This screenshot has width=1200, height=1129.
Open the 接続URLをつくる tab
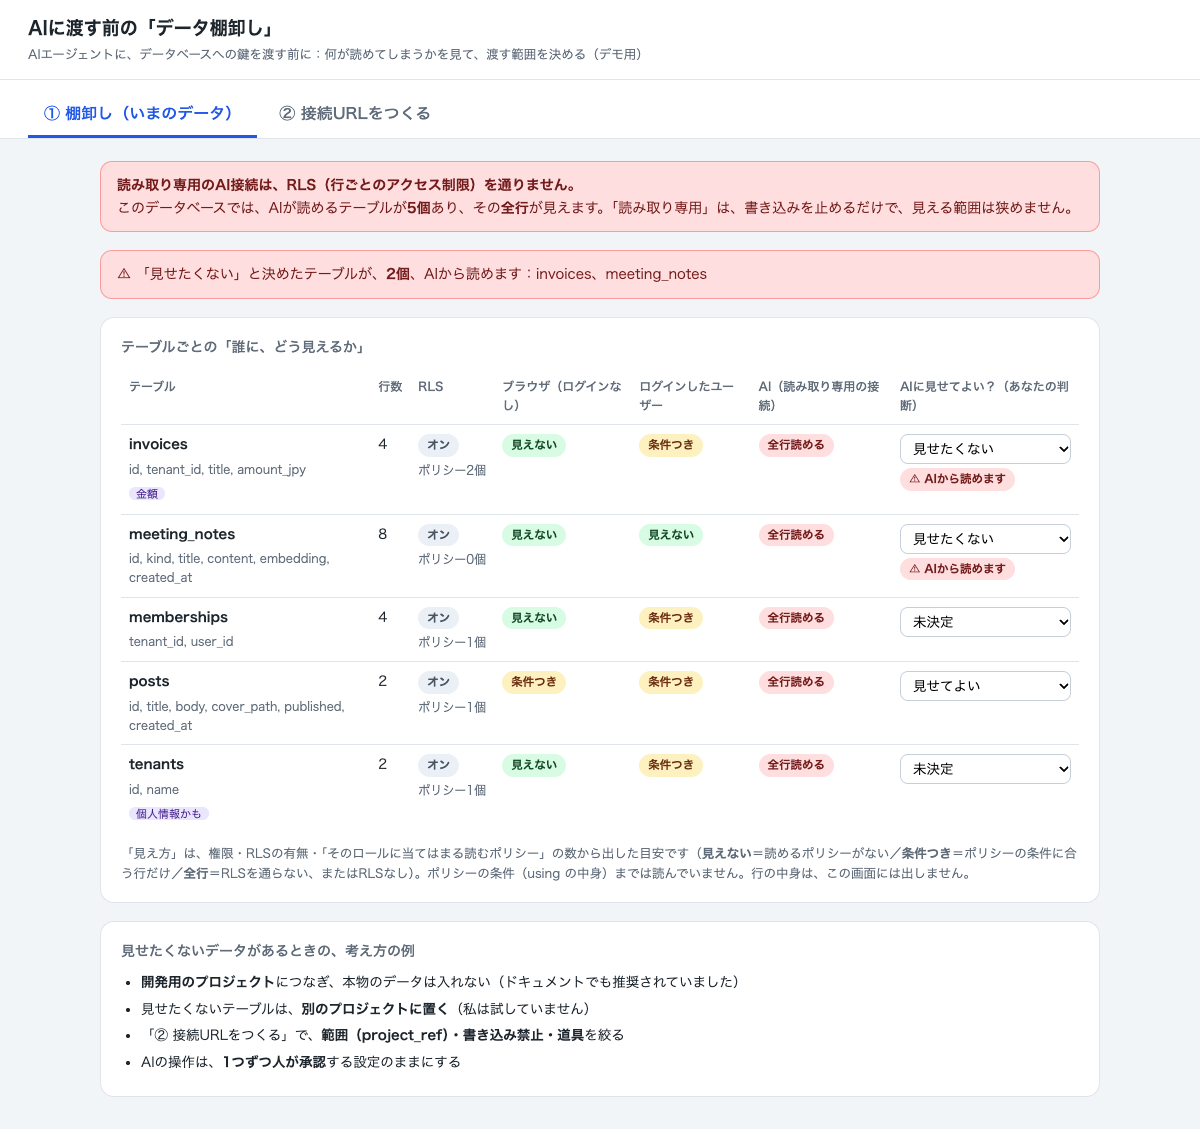(x=355, y=113)
